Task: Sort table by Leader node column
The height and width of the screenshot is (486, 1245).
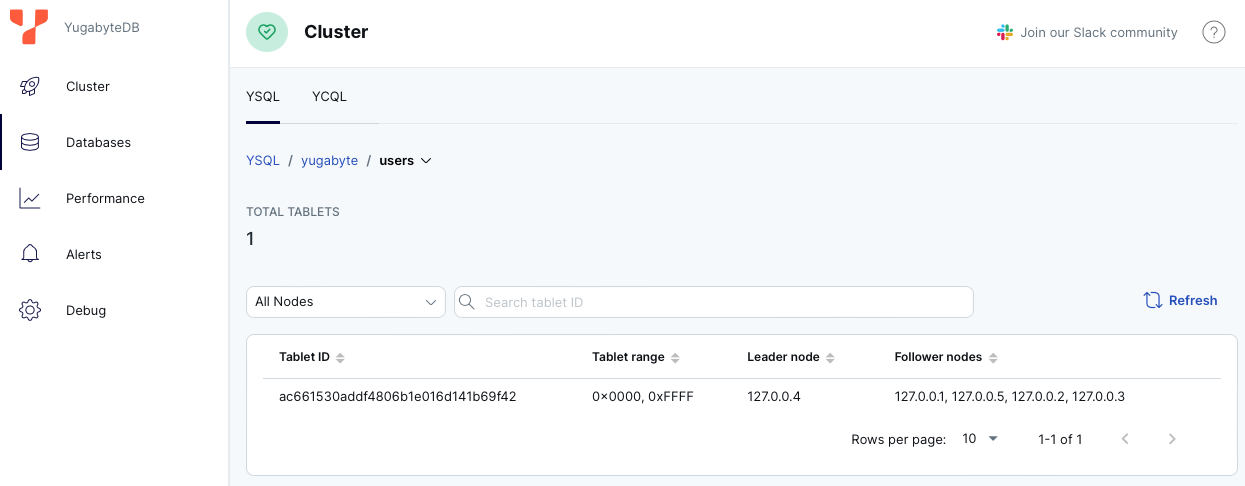Action: pos(830,358)
